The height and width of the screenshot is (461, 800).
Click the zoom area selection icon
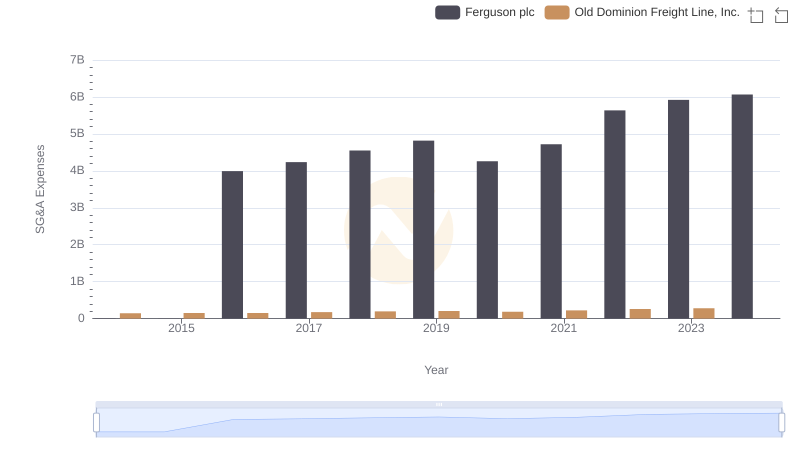[756, 15]
